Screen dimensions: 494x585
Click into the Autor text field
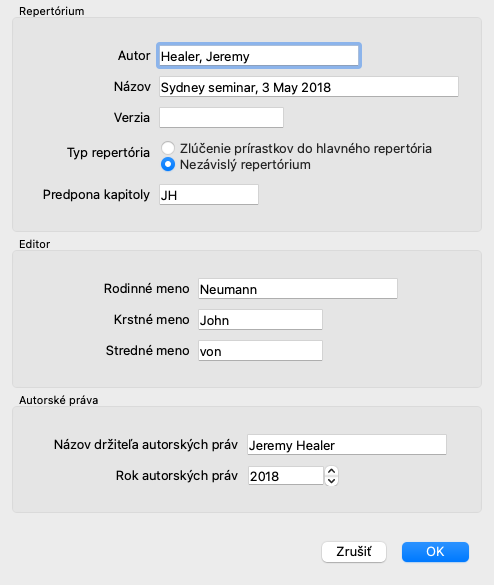[259, 56]
